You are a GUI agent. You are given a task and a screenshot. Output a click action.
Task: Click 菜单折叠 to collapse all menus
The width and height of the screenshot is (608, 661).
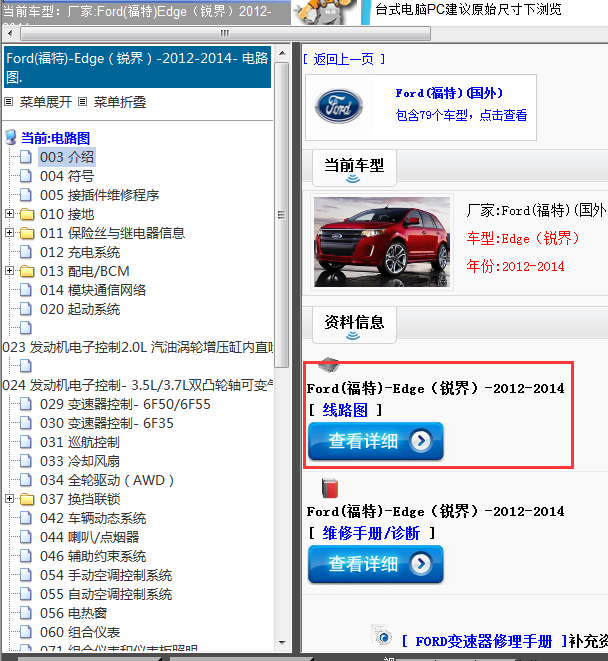[120, 102]
